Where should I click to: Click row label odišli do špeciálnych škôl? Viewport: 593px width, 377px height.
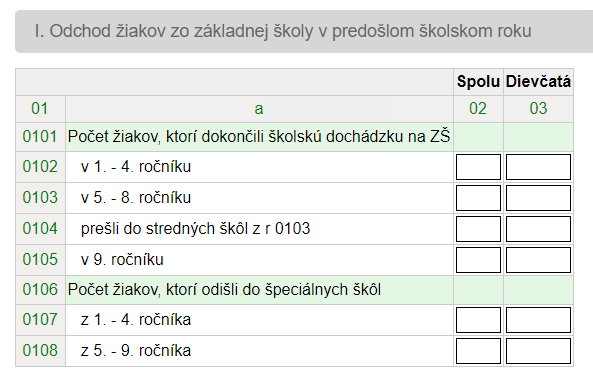[224, 290]
